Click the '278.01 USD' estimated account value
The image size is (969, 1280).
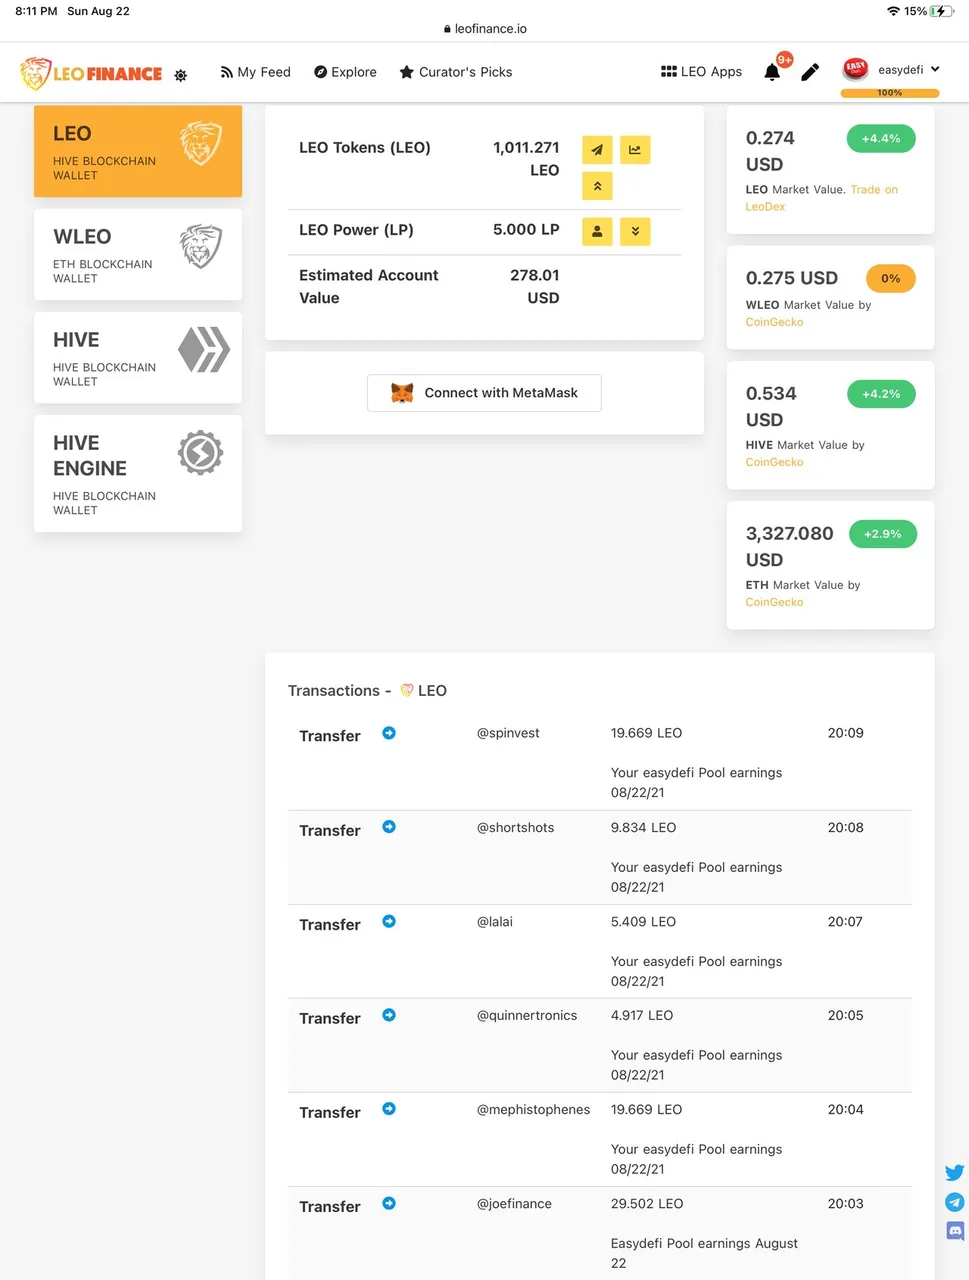pos(534,286)
